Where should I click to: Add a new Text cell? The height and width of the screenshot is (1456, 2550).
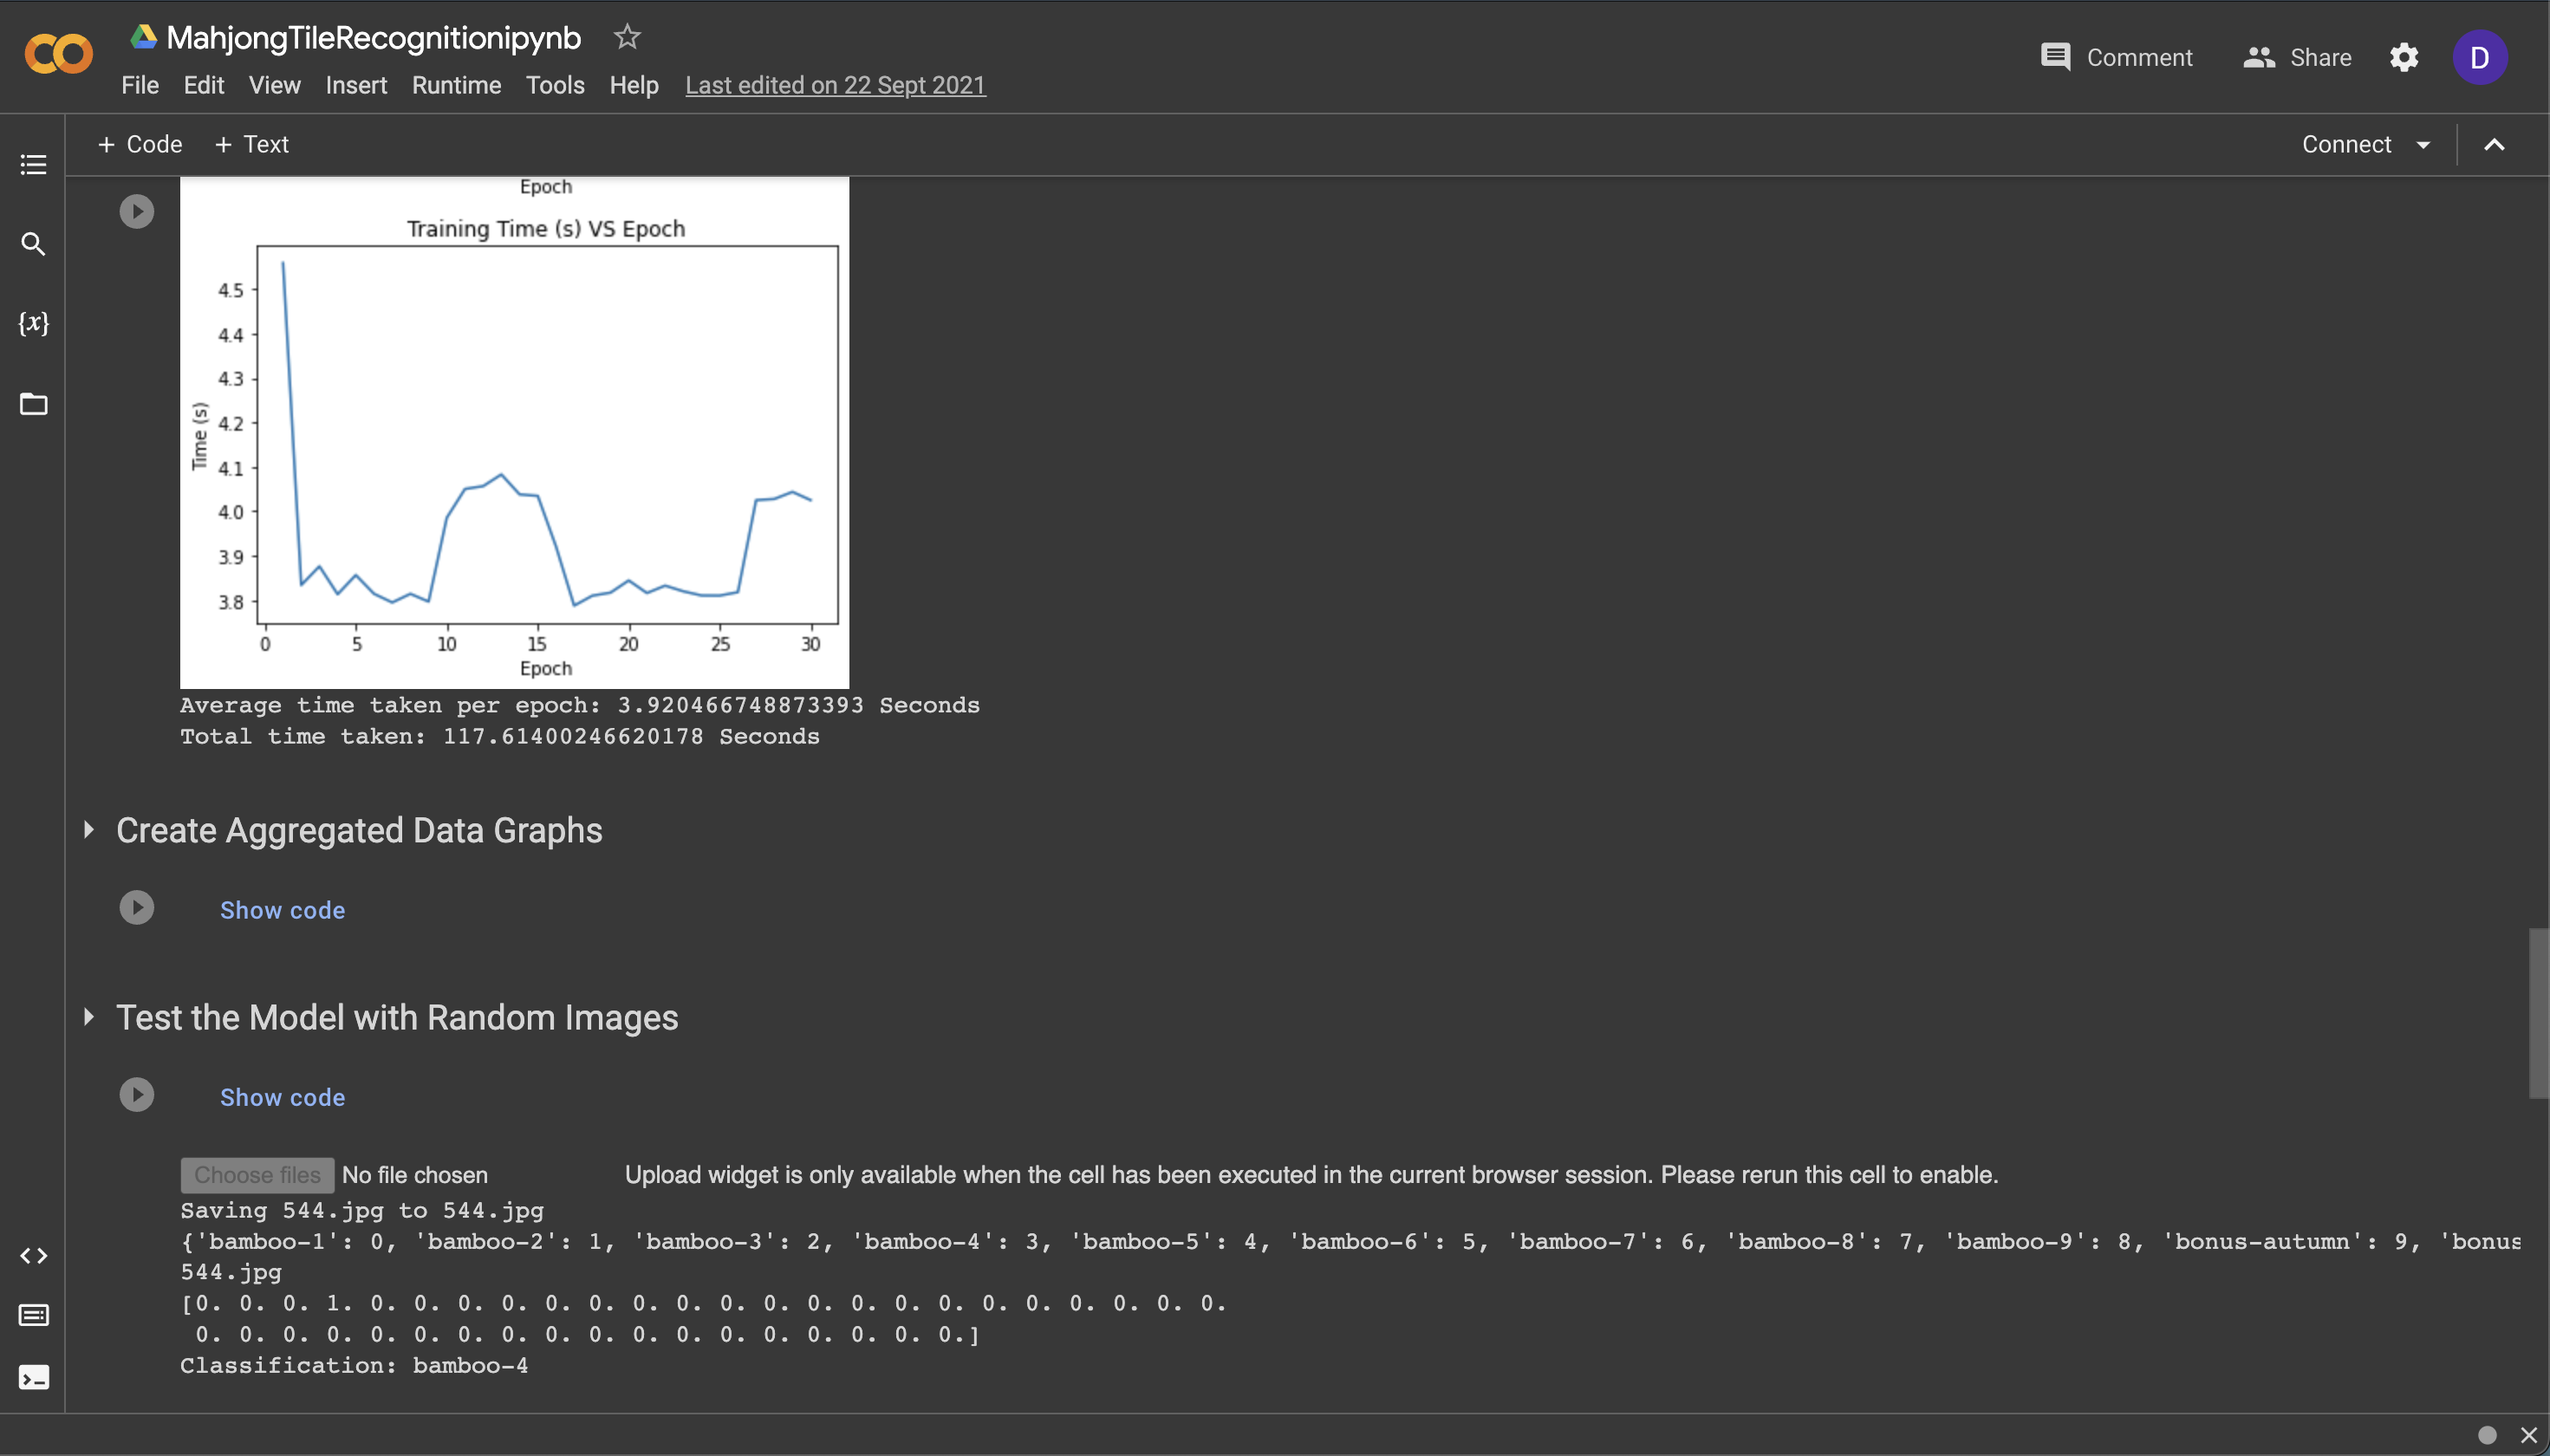point(252,144)
